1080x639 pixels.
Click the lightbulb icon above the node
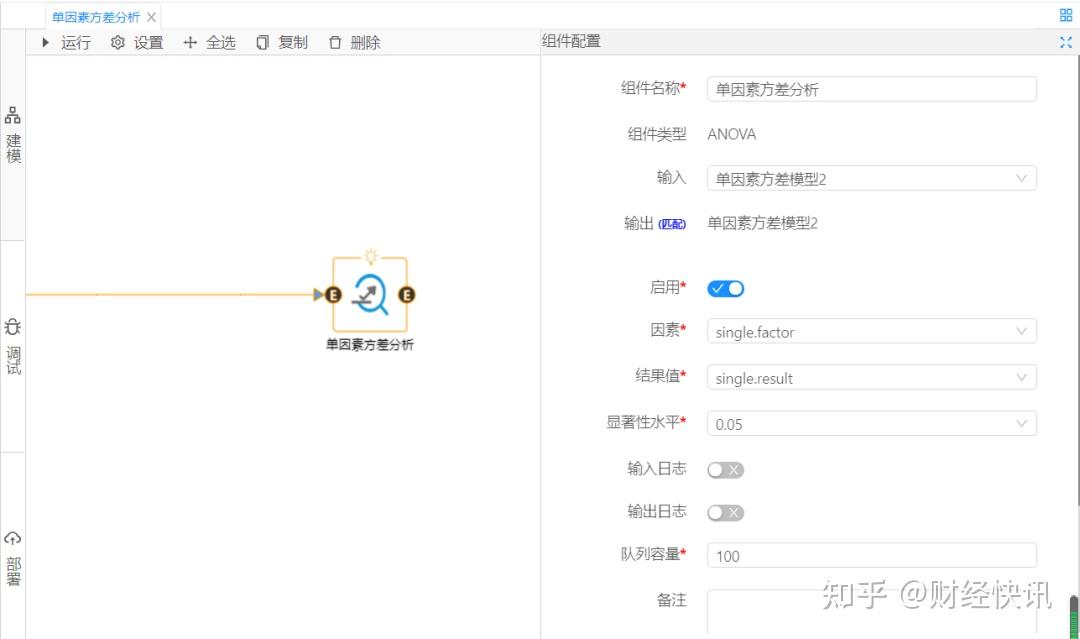click(x=371, y=257)
